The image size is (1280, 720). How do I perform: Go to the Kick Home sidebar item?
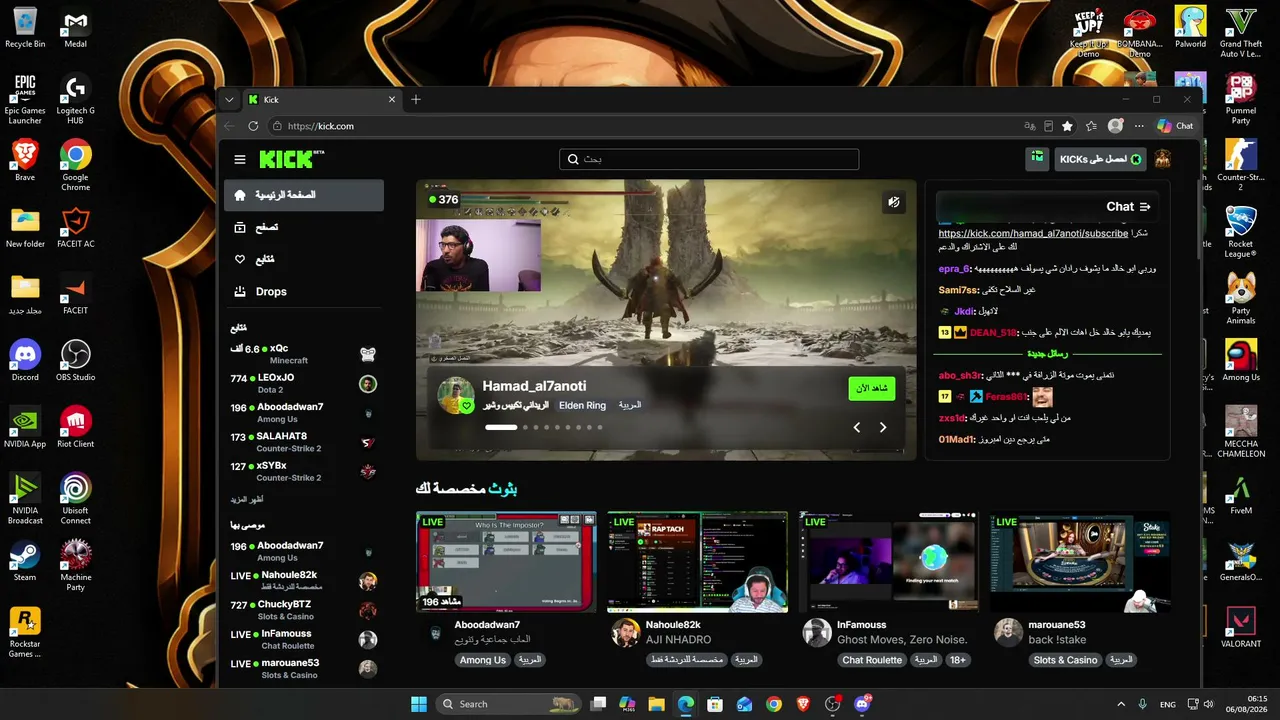(304, 195)
